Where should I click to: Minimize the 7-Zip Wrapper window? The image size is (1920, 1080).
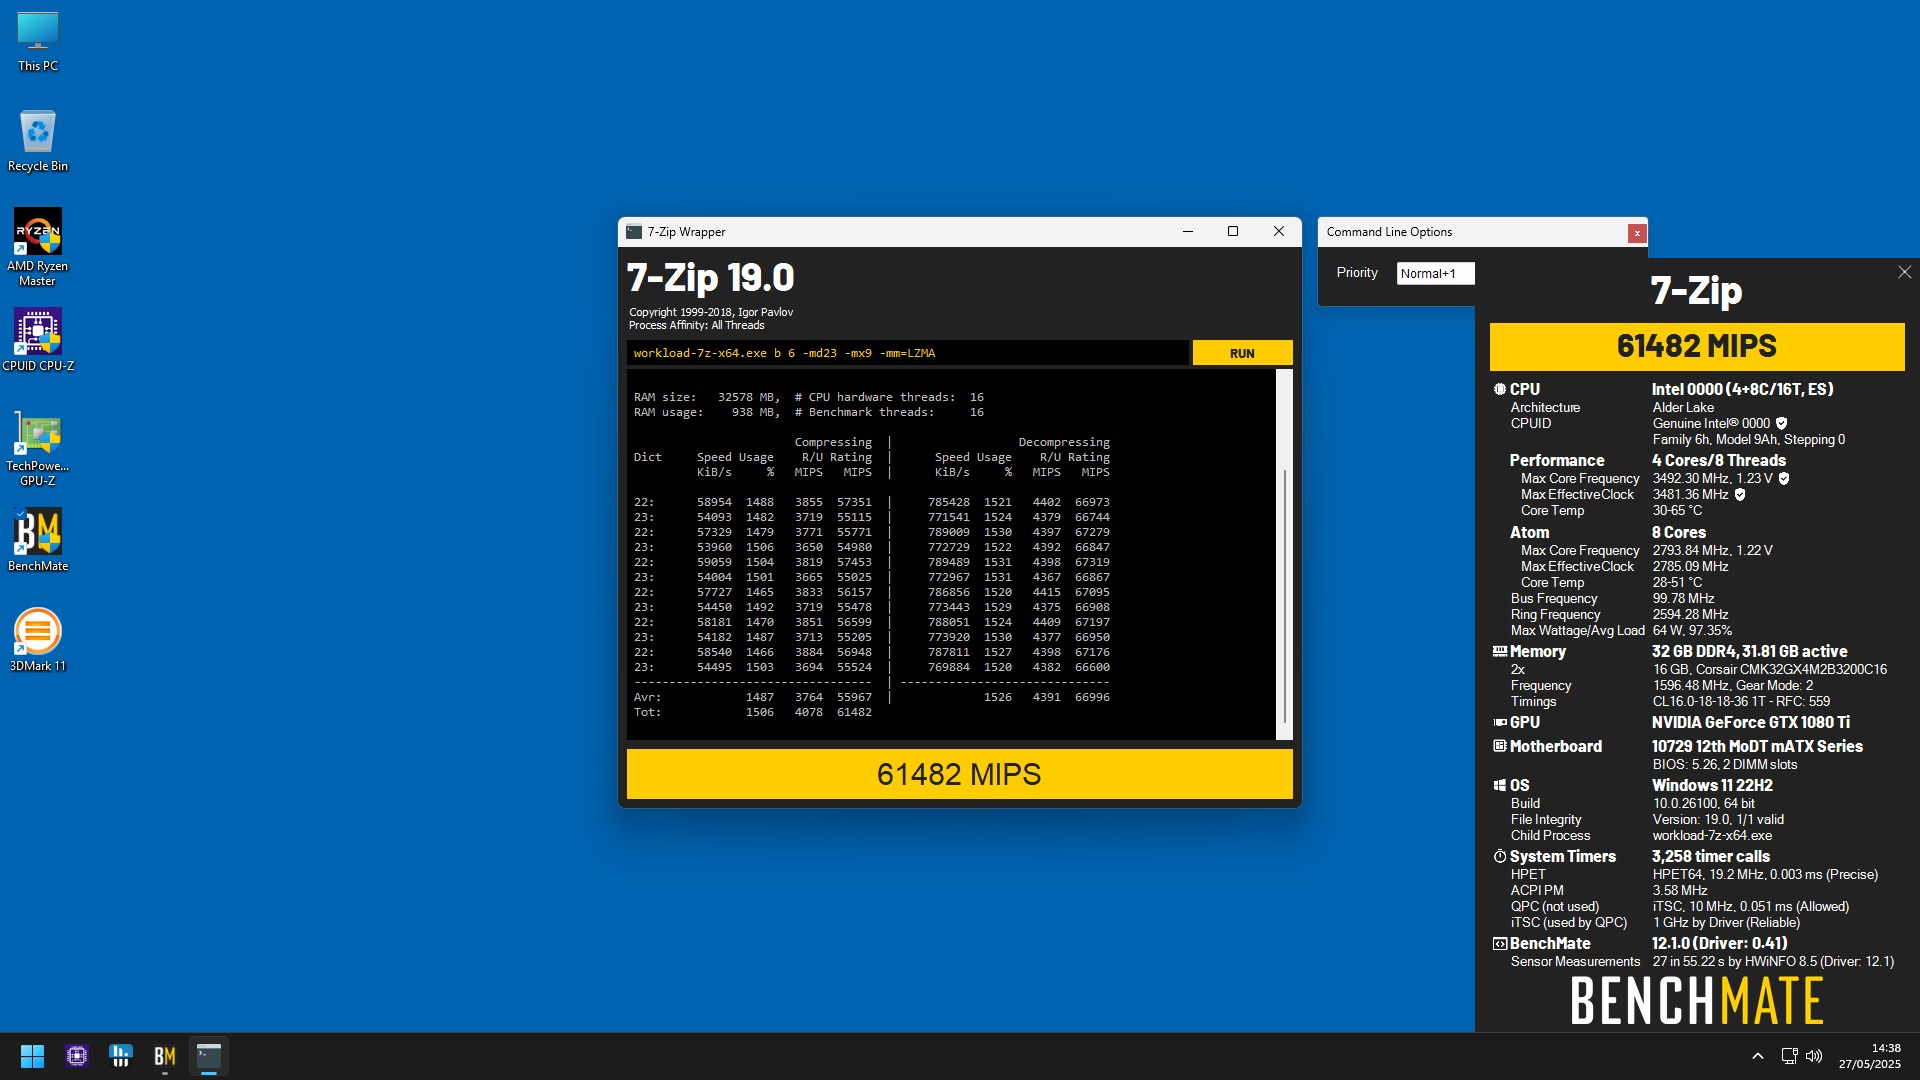click(x=1188, y=232)
